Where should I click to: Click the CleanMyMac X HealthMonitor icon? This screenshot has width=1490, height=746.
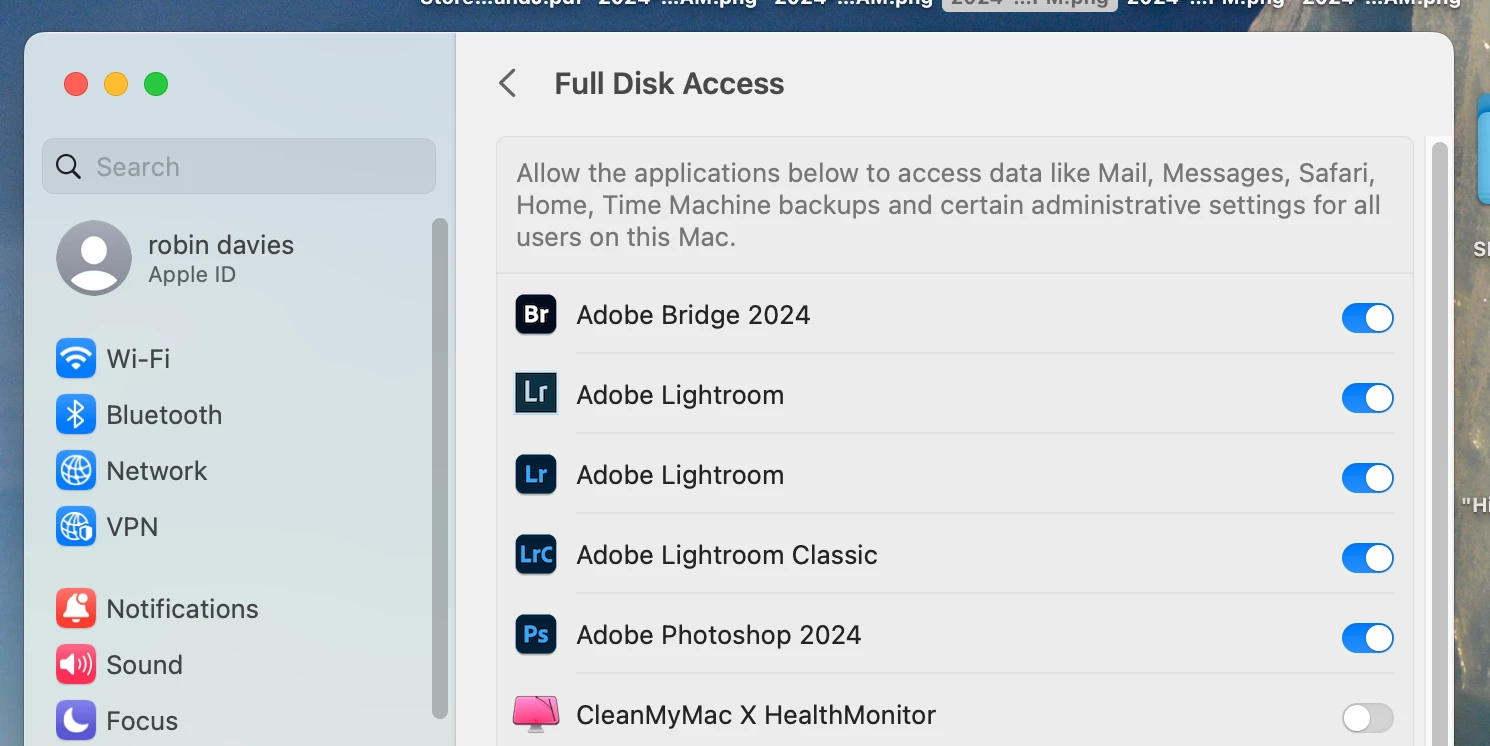tap(536, 715)
